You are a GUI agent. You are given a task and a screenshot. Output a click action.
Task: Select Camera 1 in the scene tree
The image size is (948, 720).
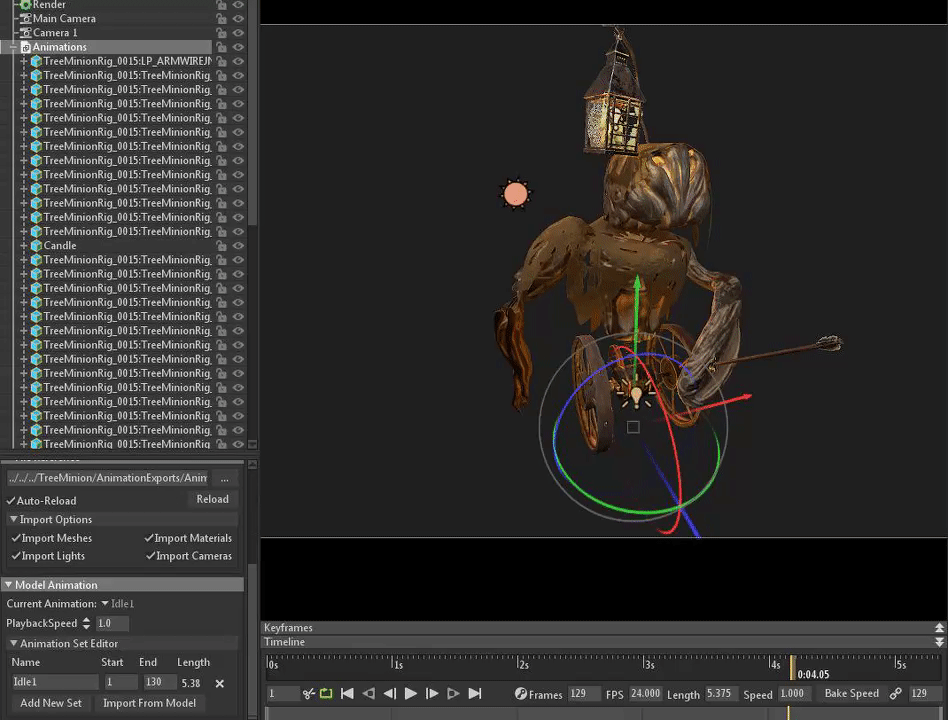[55, 33]
